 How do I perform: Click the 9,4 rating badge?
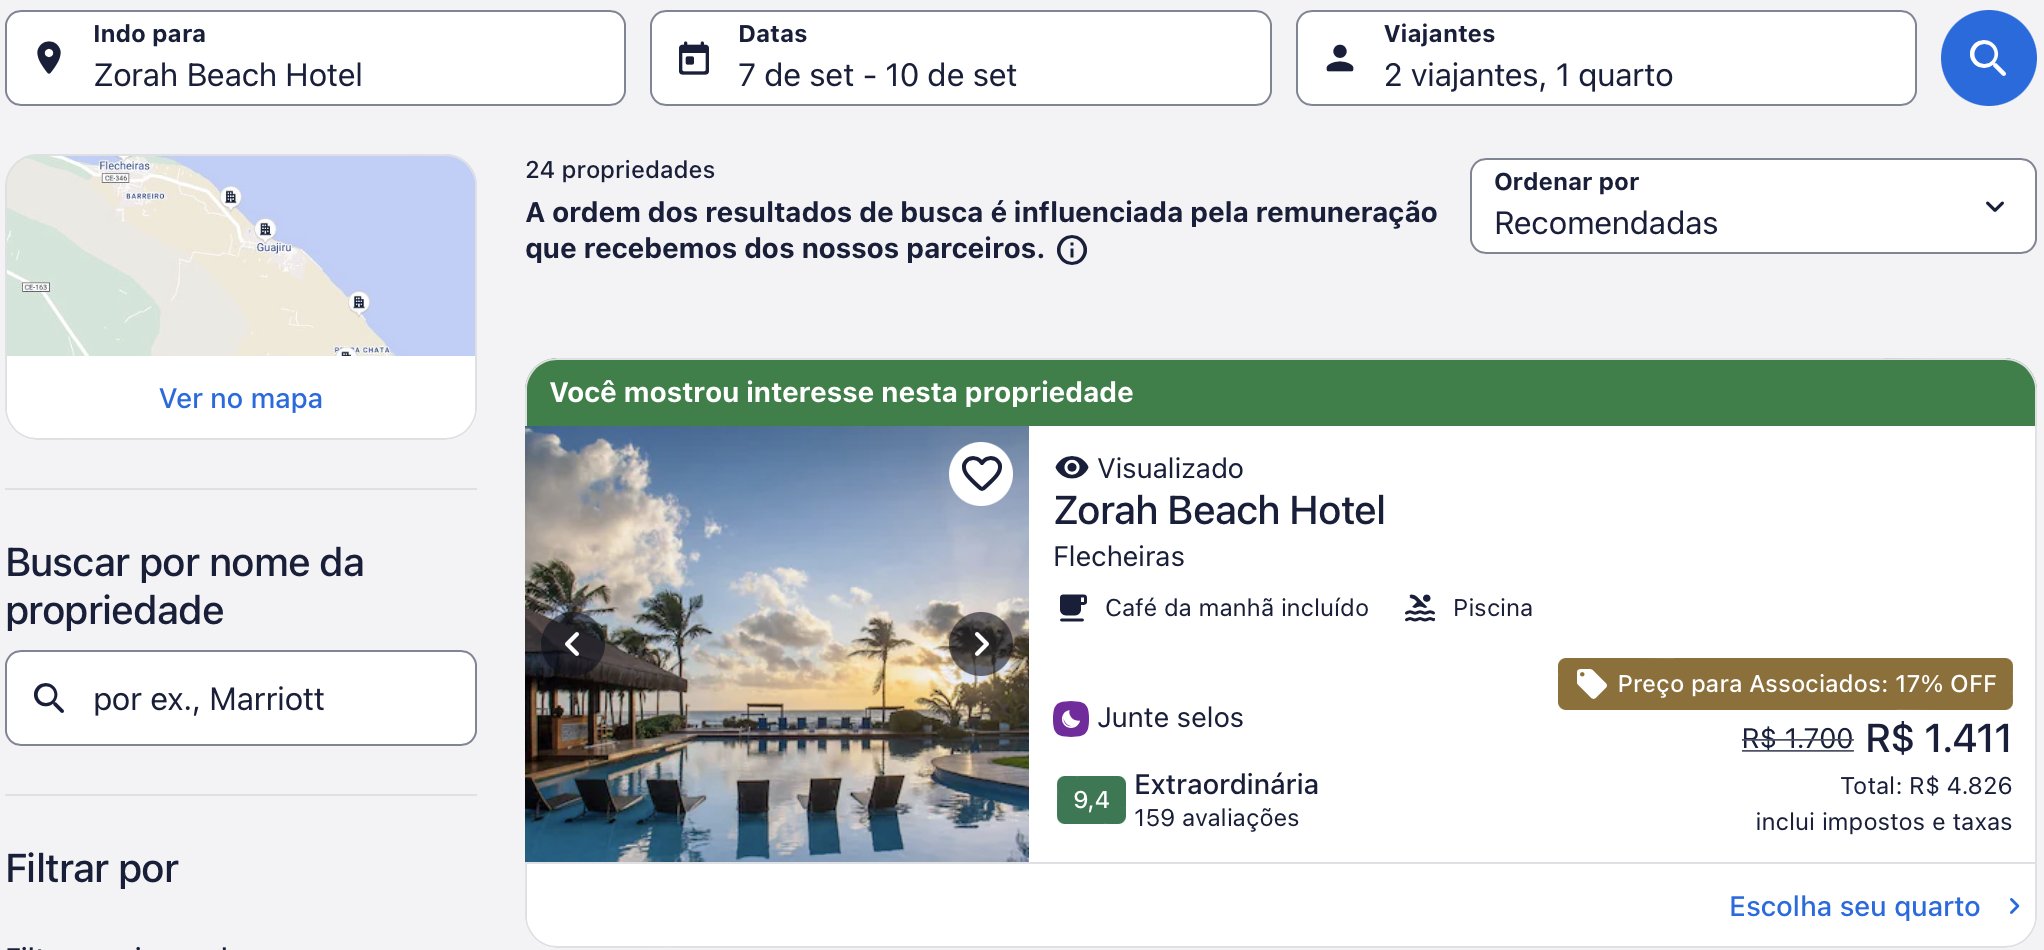[1091, 800]
